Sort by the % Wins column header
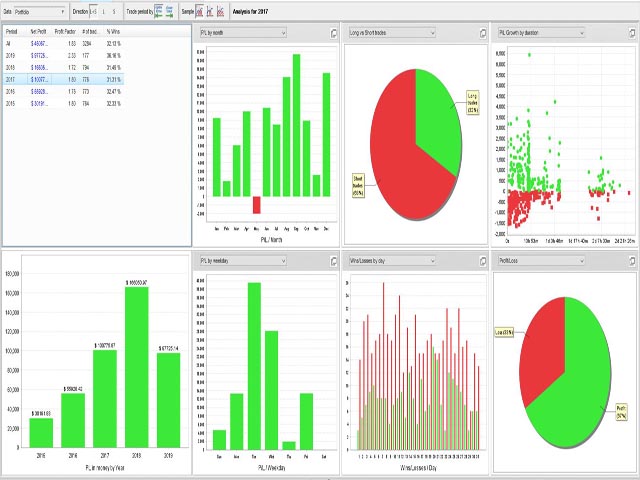The image size is (640, 480). 113,31
